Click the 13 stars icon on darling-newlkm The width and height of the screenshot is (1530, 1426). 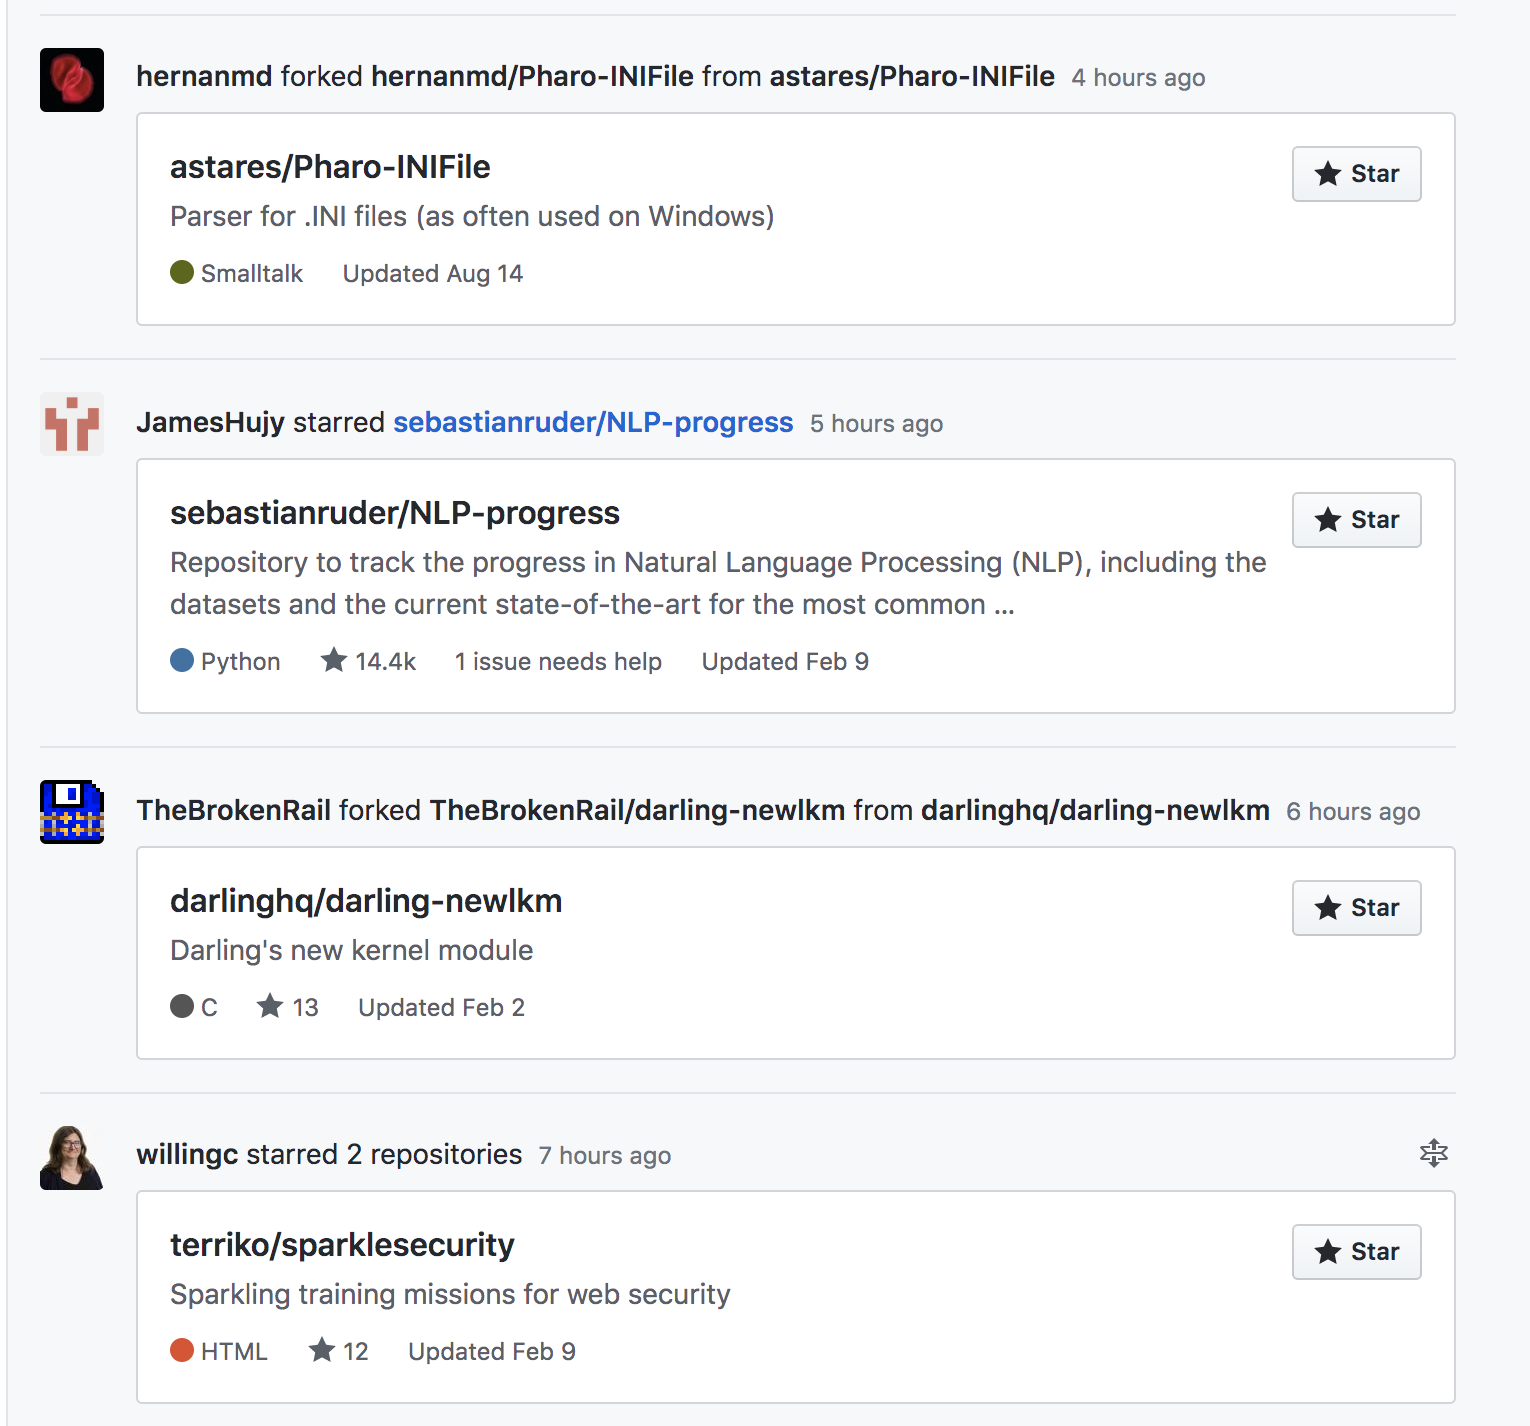point(270,1006)
